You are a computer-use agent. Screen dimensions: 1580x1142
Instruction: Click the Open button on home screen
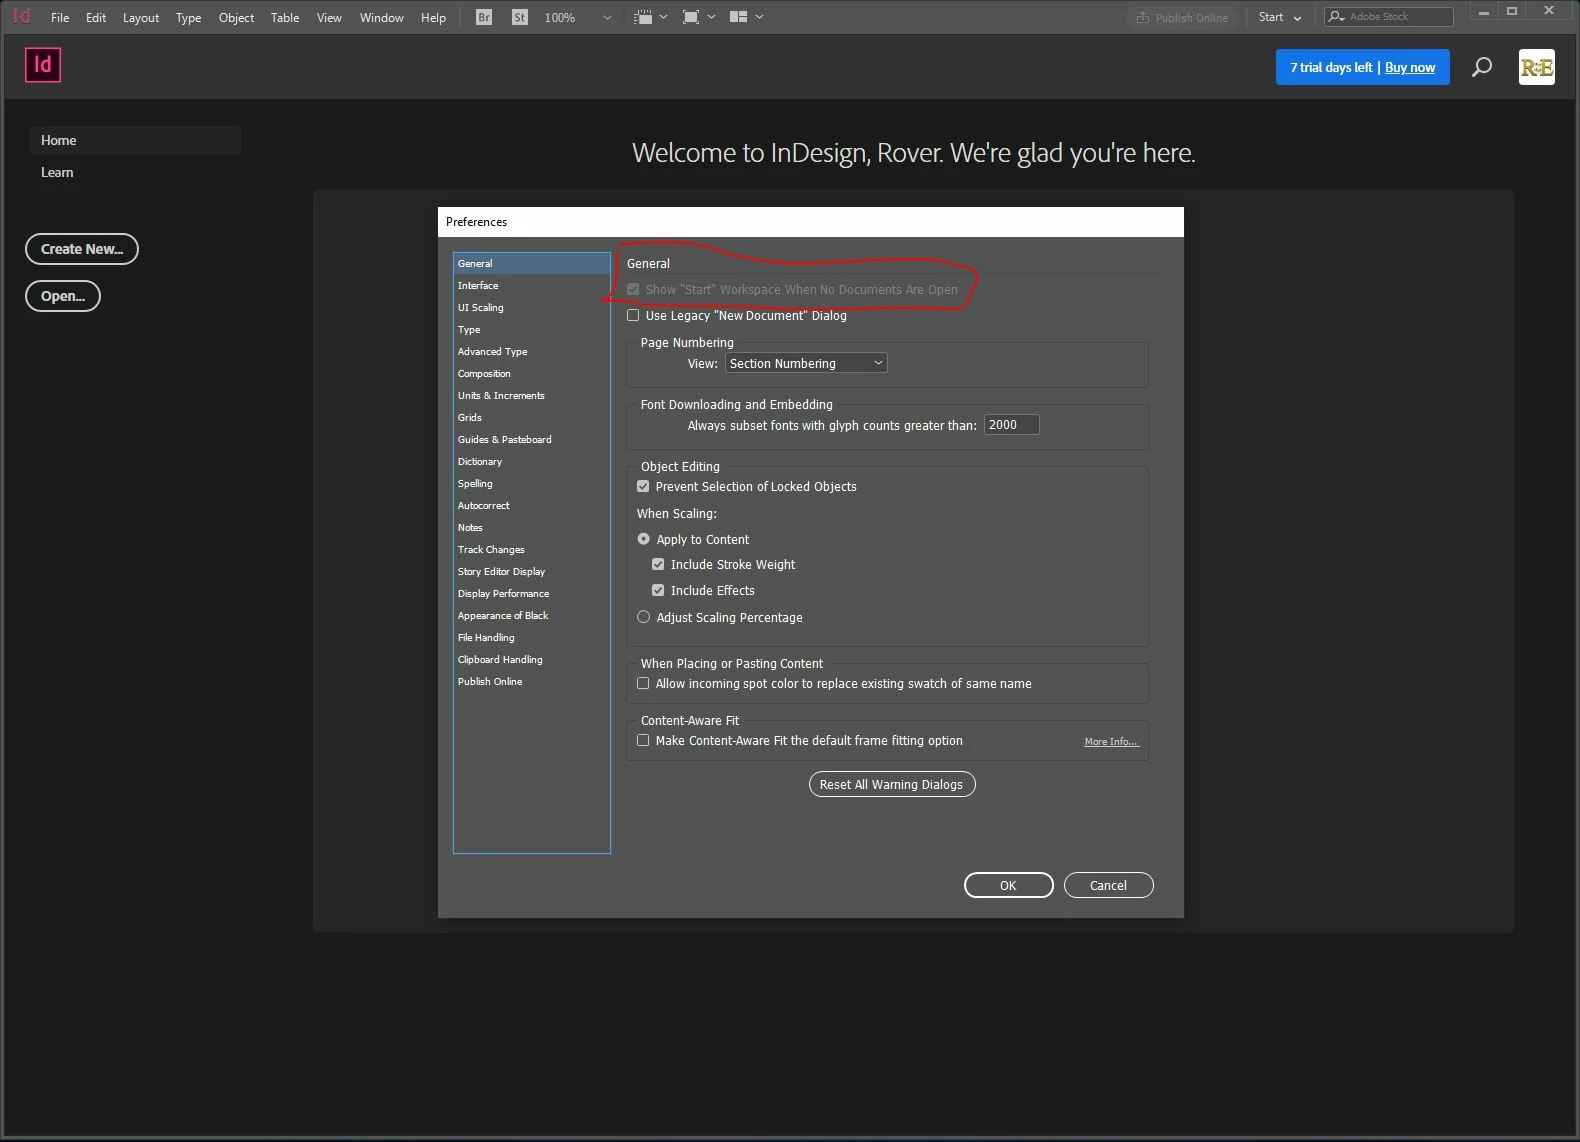[63, 296]
